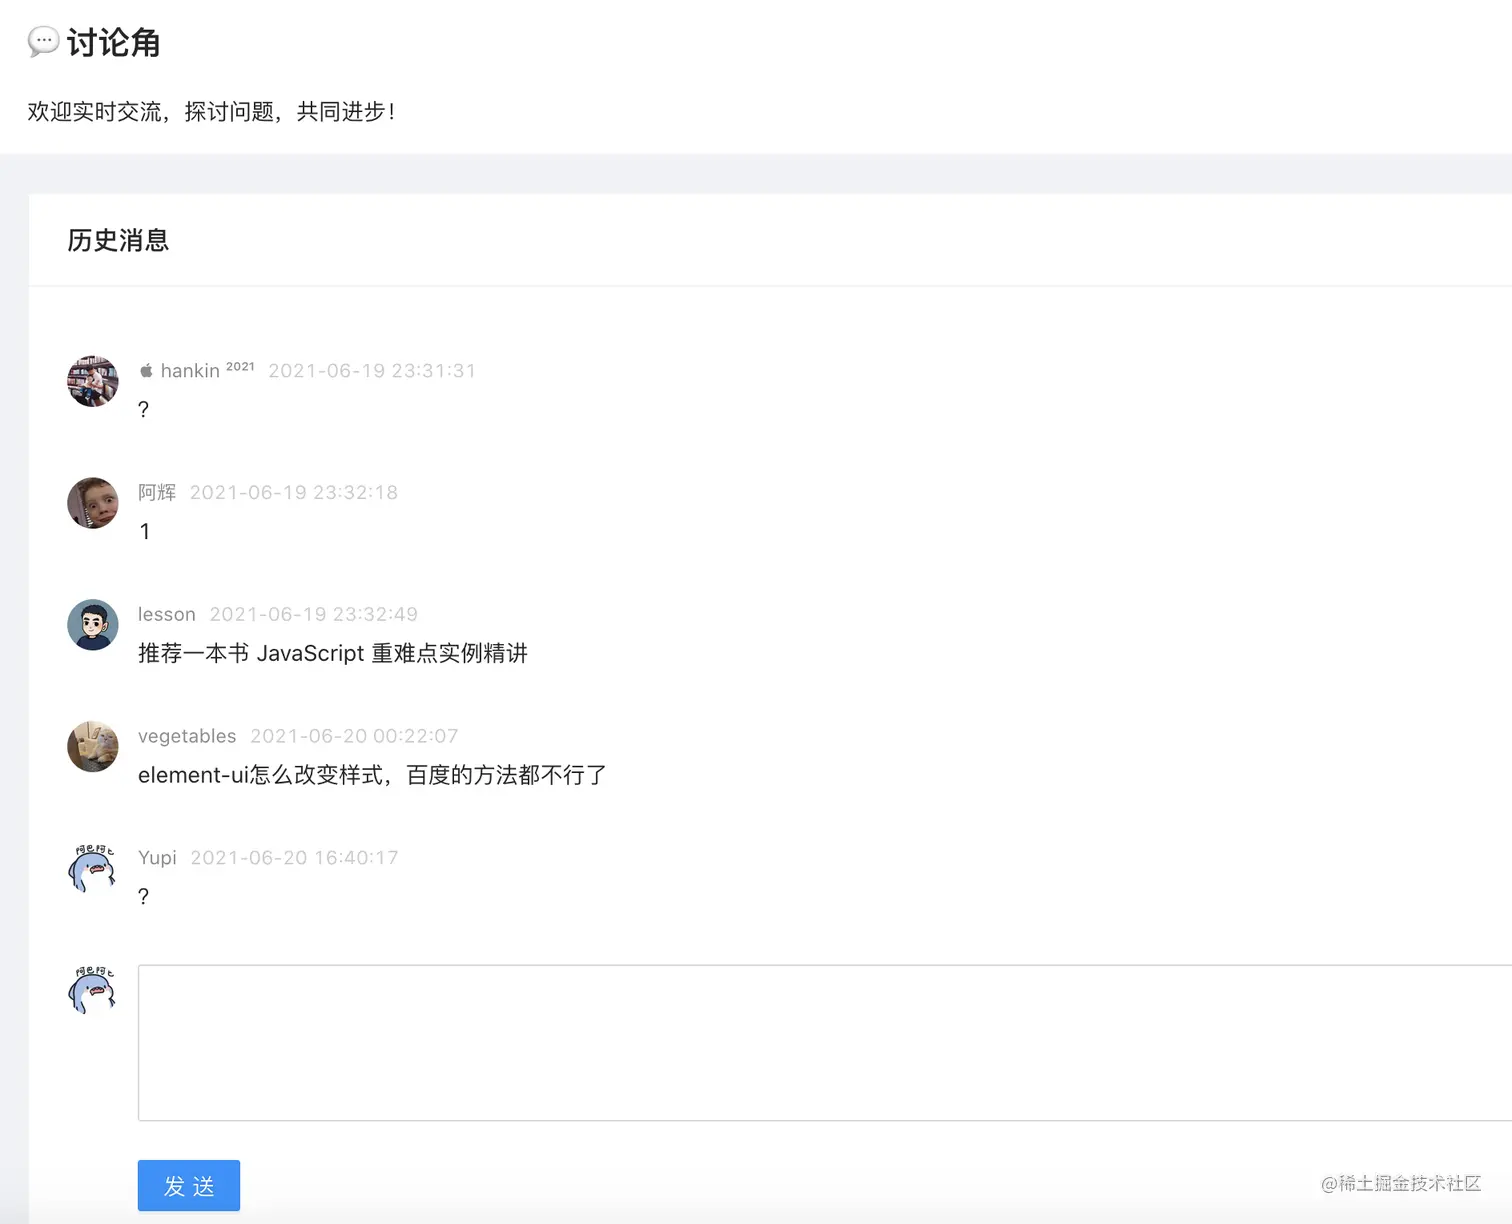Screen dimensions: 1512x1224
Task: Click lesson's JavaScript book recommendation message
Action: [x=333, y=653]
